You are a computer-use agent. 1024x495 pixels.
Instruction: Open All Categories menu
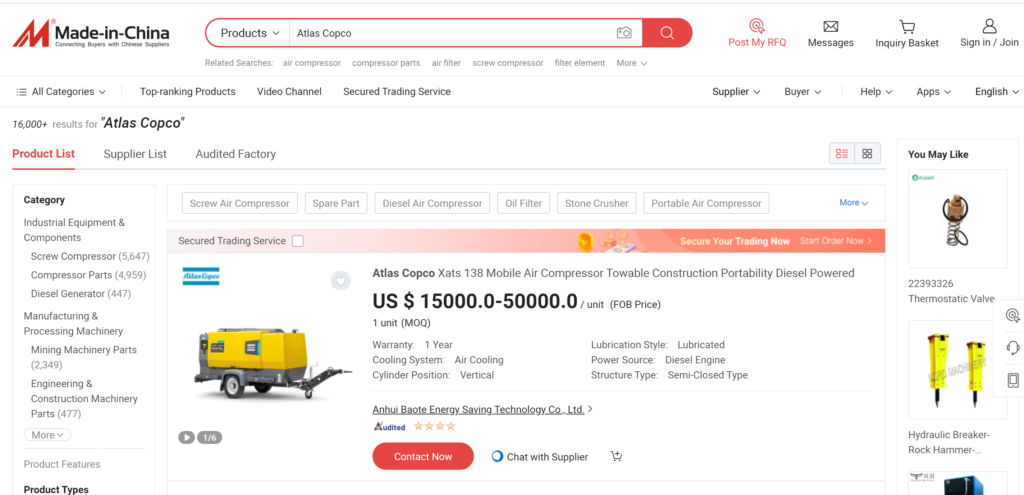point(61,92)
